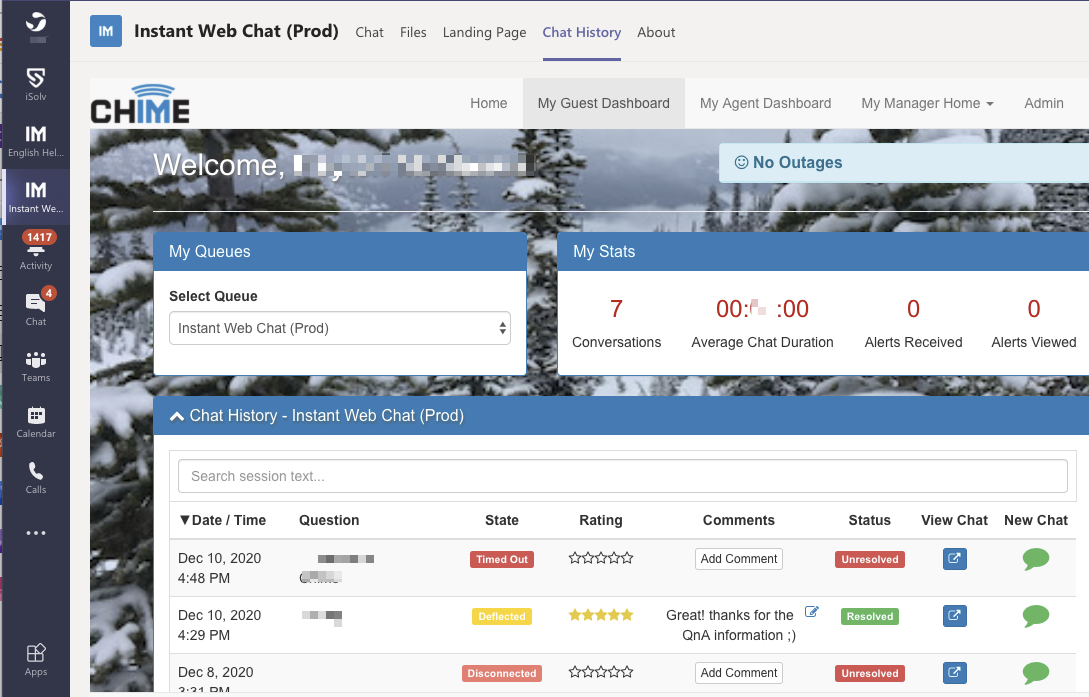Viewport: 1089px width, 697px height.
Task: View chat for Dec 10 4:29 PM row
Action: 954,616
